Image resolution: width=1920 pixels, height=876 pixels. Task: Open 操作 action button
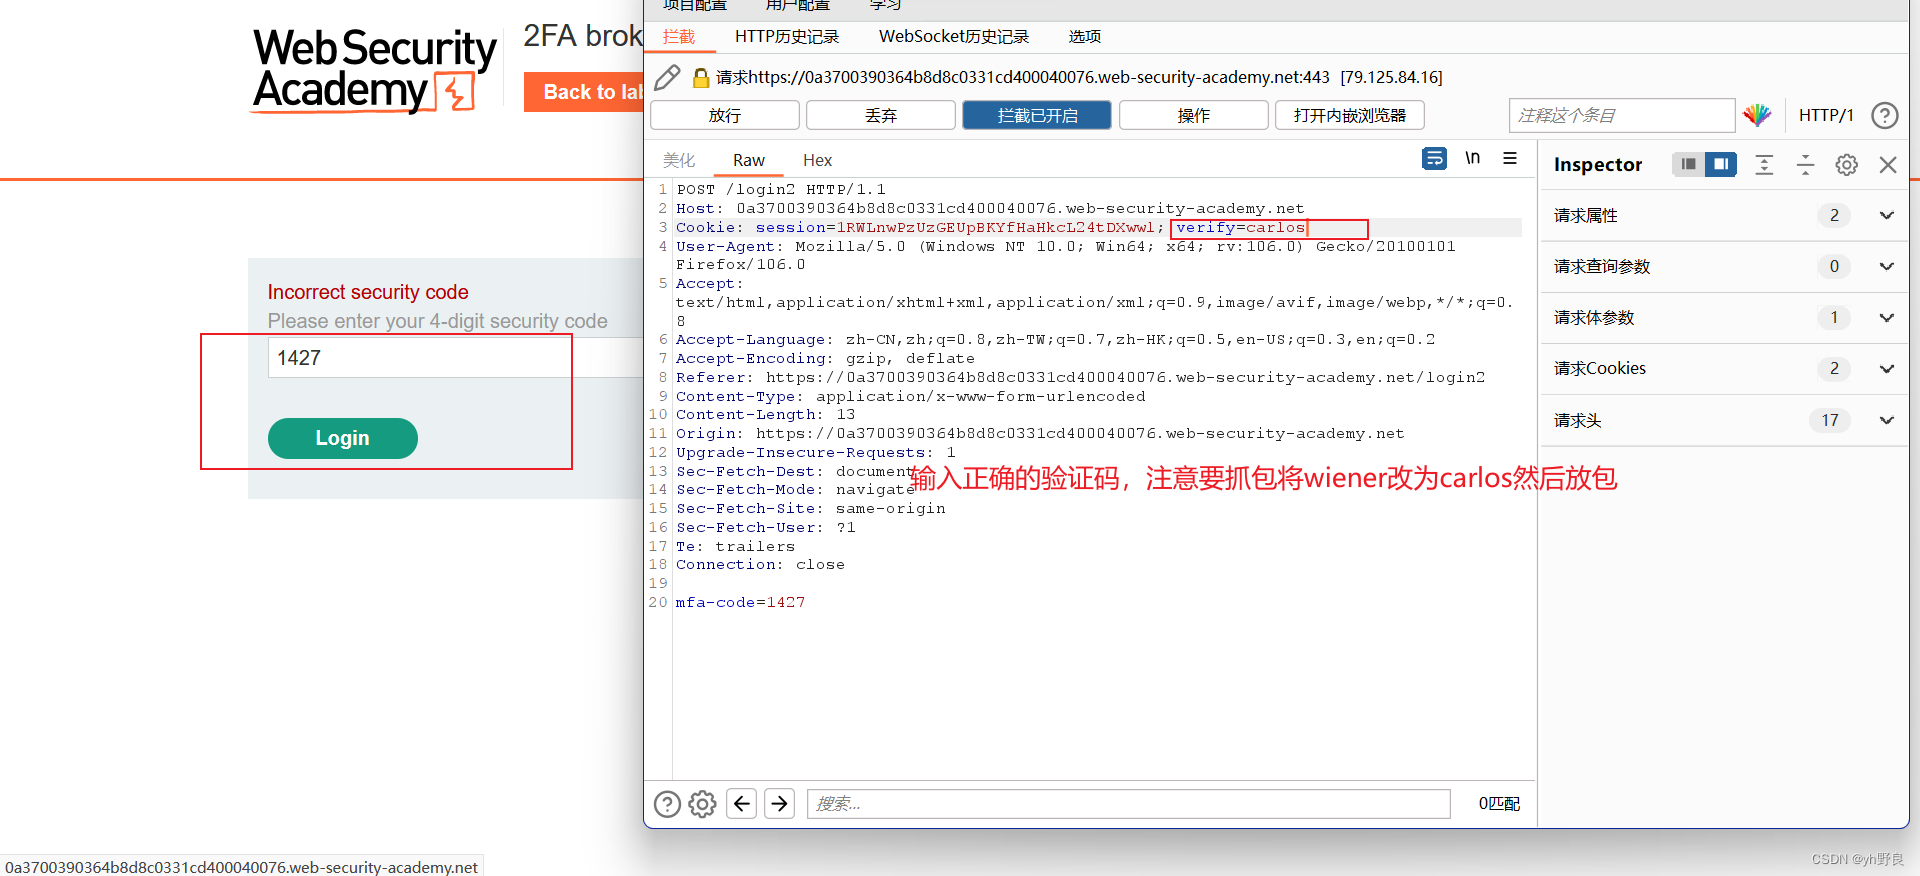coord(1194,115)
